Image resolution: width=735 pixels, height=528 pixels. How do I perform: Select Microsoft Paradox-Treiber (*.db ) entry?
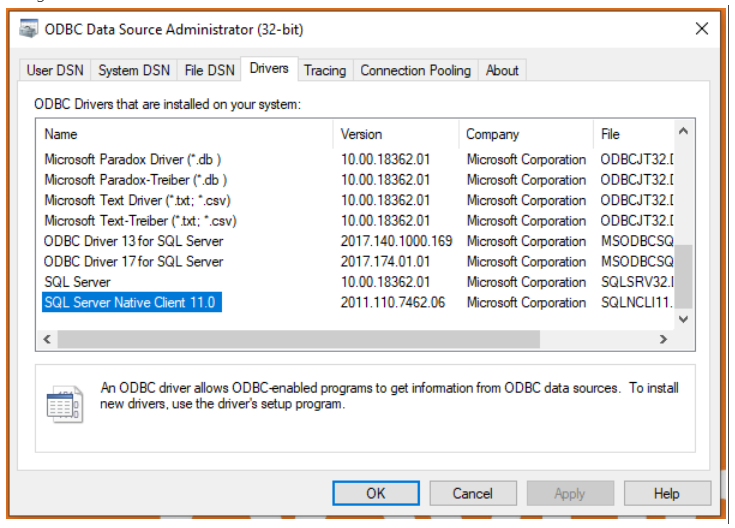(135, 180)
